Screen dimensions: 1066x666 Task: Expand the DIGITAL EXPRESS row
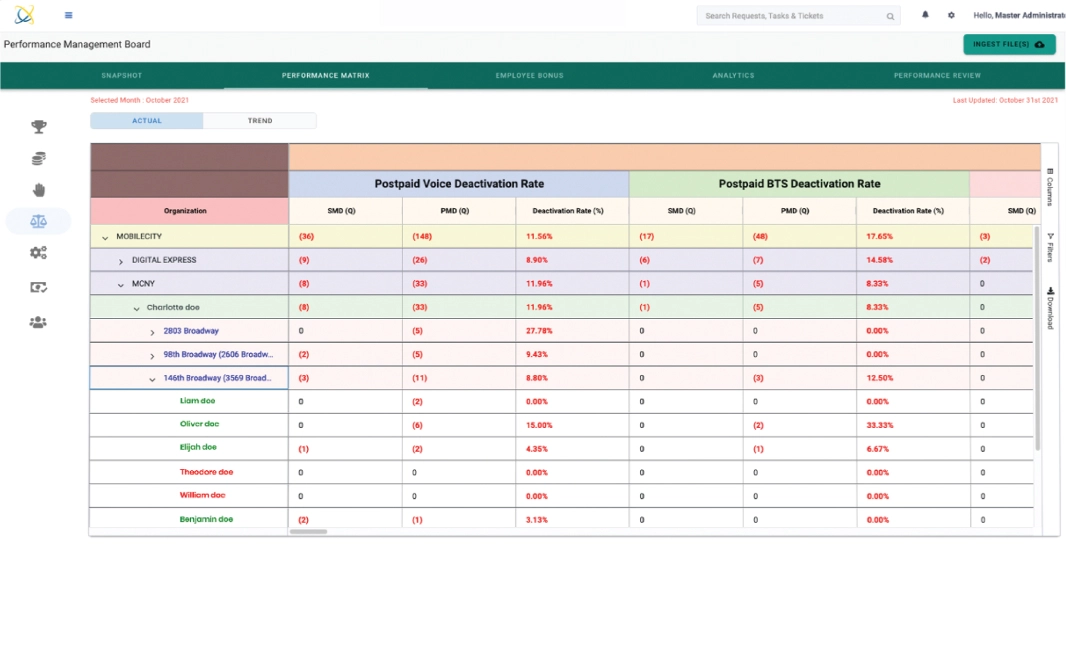click(121, 261)
